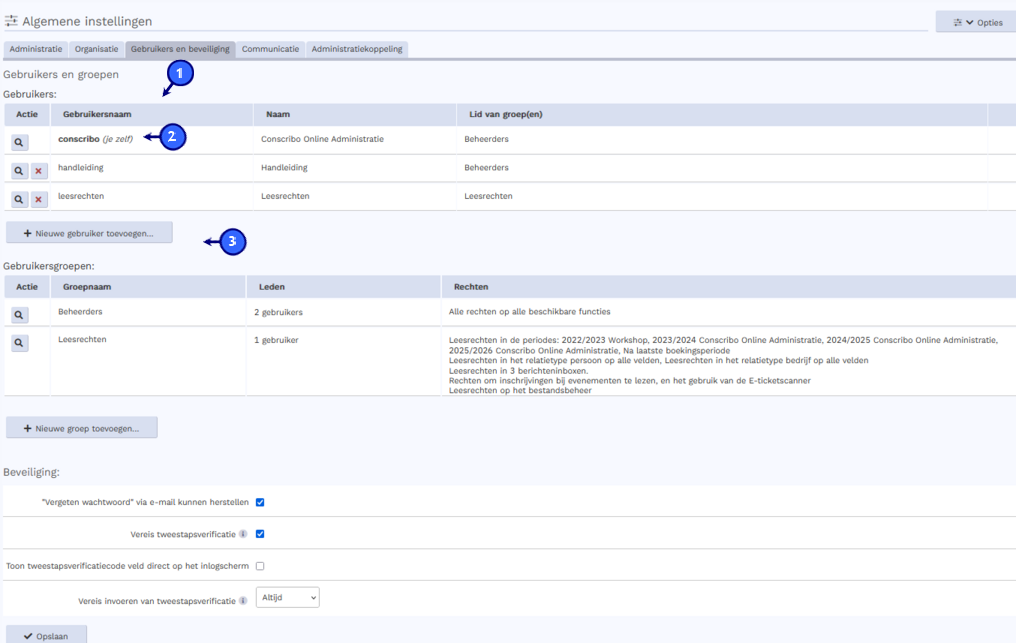Open Beheerders group via magnifier icon
1016x643 pixels.
pyautogui.click(x=19, y=315)
